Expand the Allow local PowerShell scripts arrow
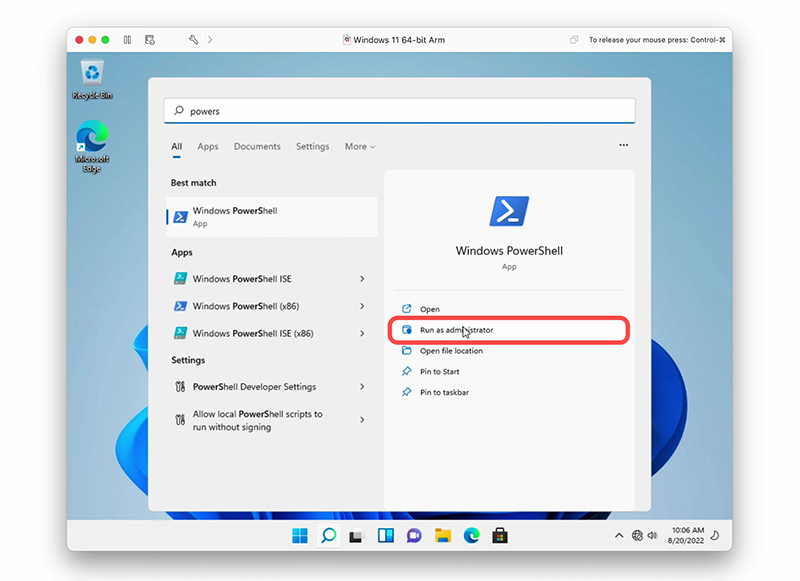The width and height of the screenshot is (800, 581). tap(362, 420)
